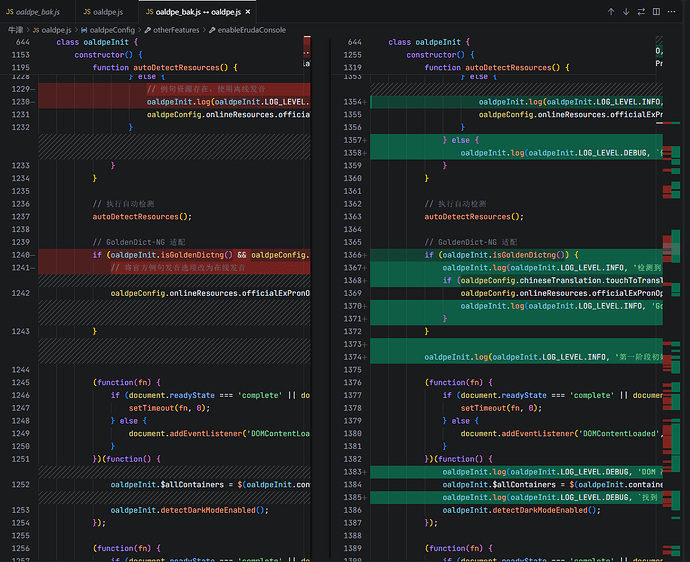Click the diff overview ruler on far right
Viewport: 690px width, 562px height.
click(672, 299)
